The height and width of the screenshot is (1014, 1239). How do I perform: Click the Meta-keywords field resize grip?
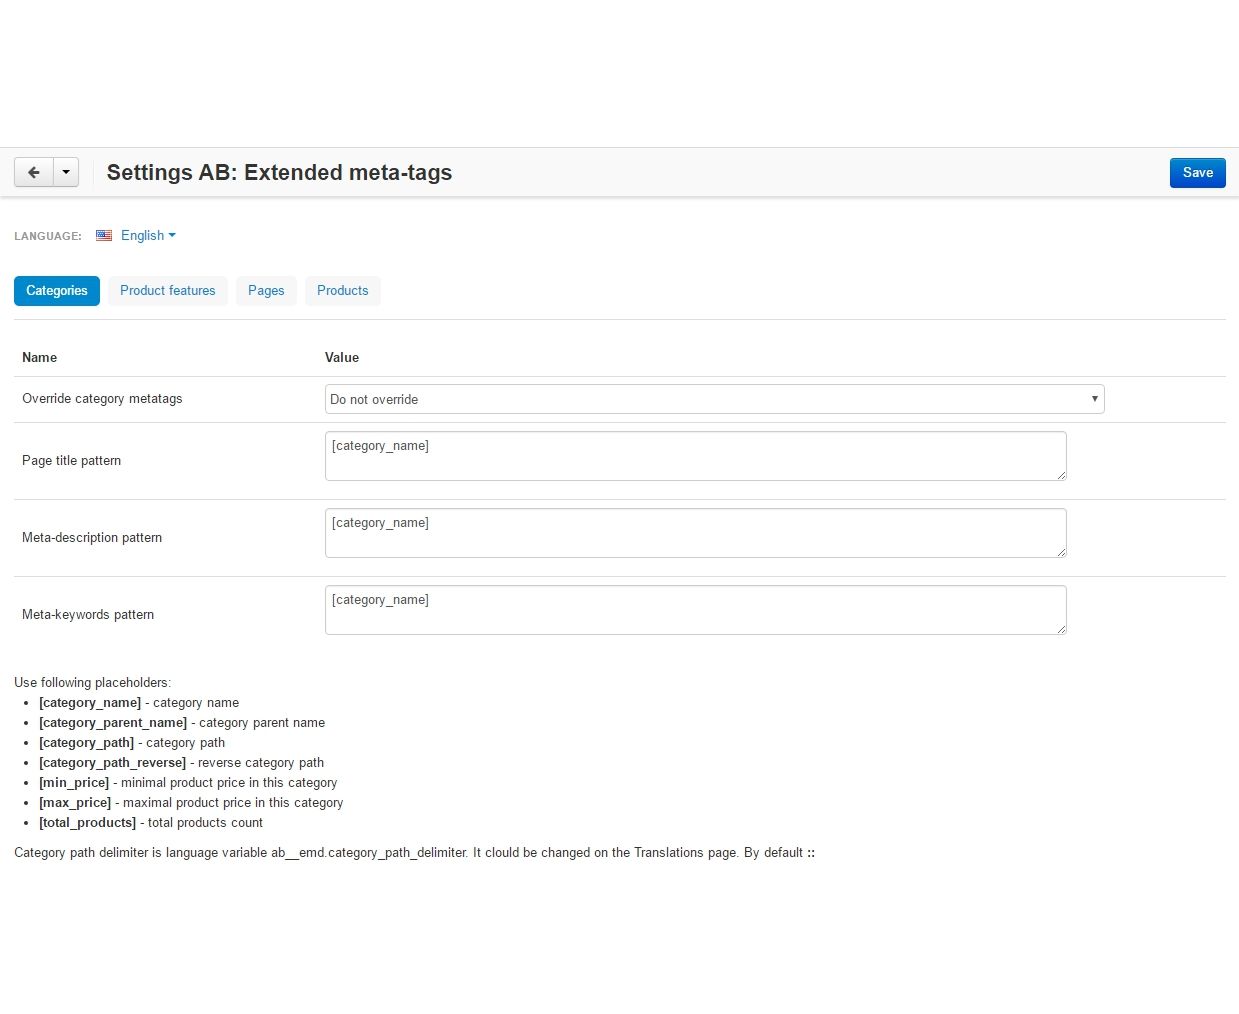point(1061,629)
